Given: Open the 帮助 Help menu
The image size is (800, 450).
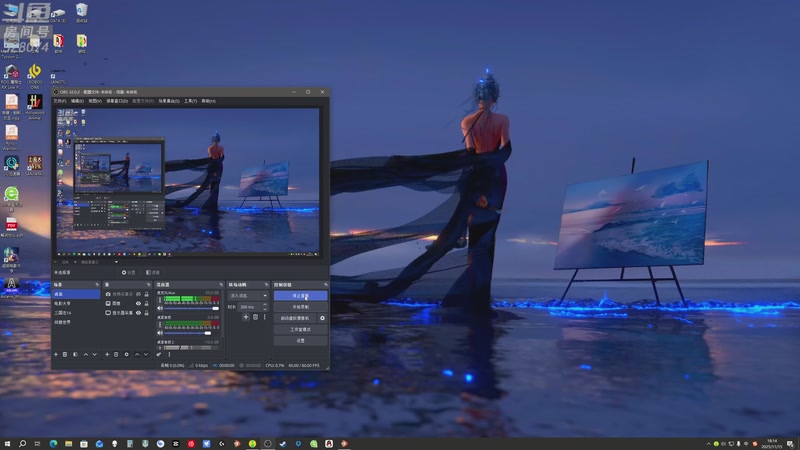Looking at the screenshot, I should (208, 101).
